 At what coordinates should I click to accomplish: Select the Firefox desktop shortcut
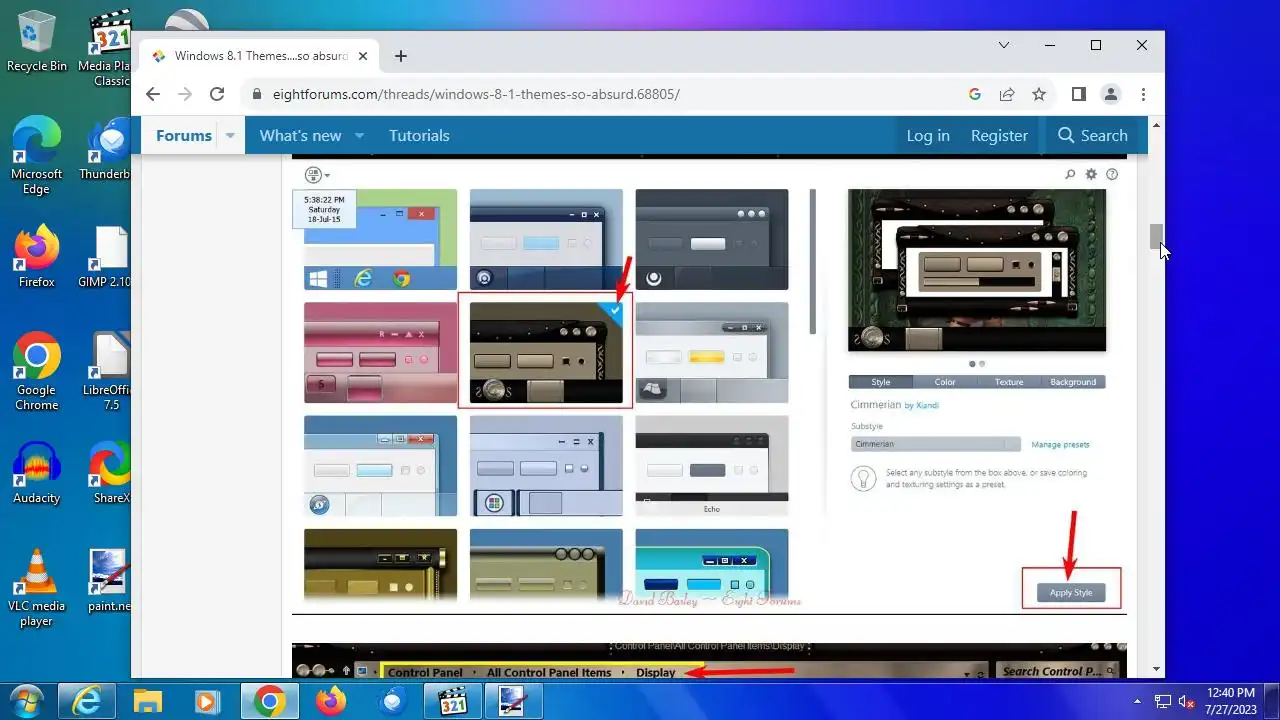(37, 258)
